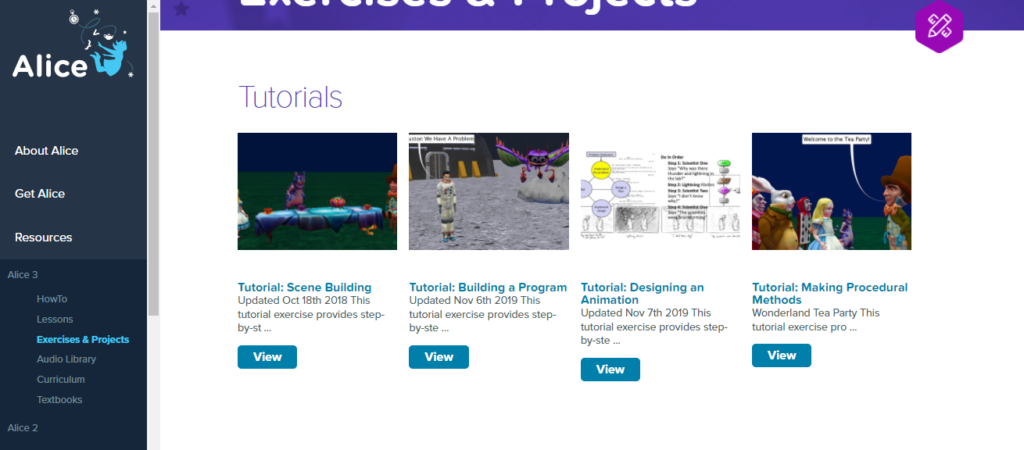Go to Lessons sidebar link
Viewport: 1024px width, 450px height.
click(55, 319)
